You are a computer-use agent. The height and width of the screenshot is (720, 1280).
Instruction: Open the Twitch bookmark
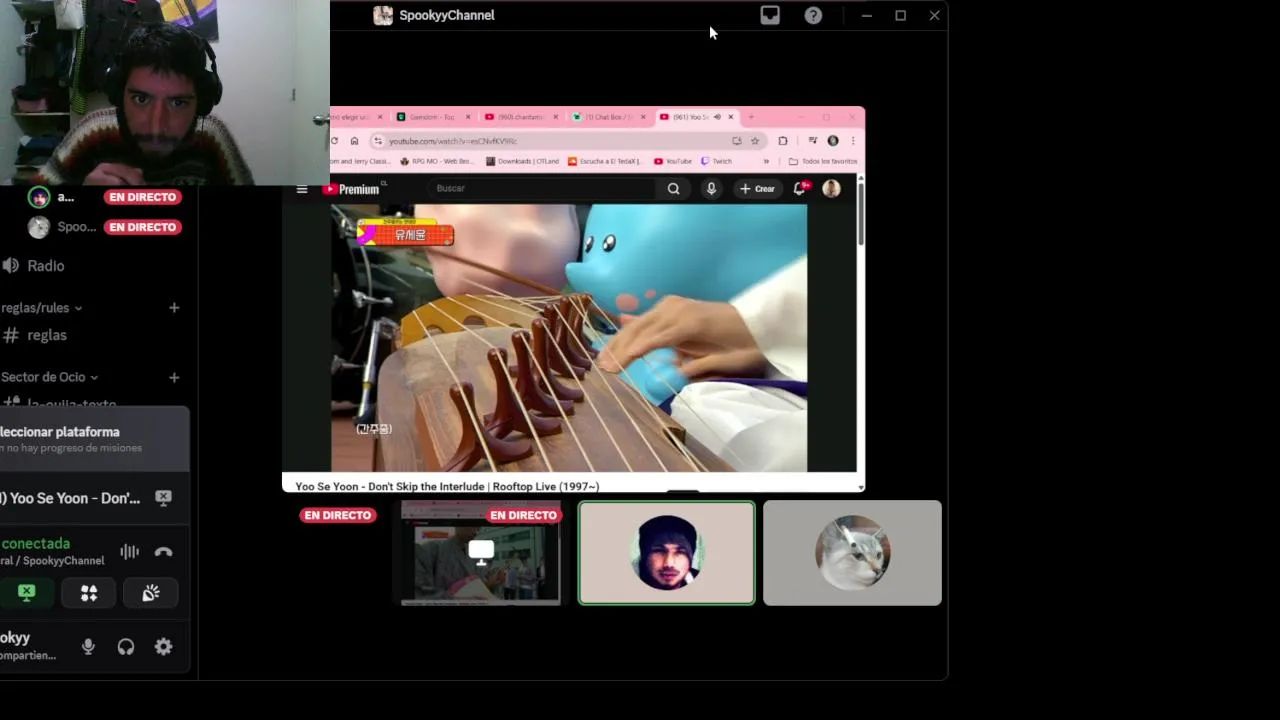point(716,161)
